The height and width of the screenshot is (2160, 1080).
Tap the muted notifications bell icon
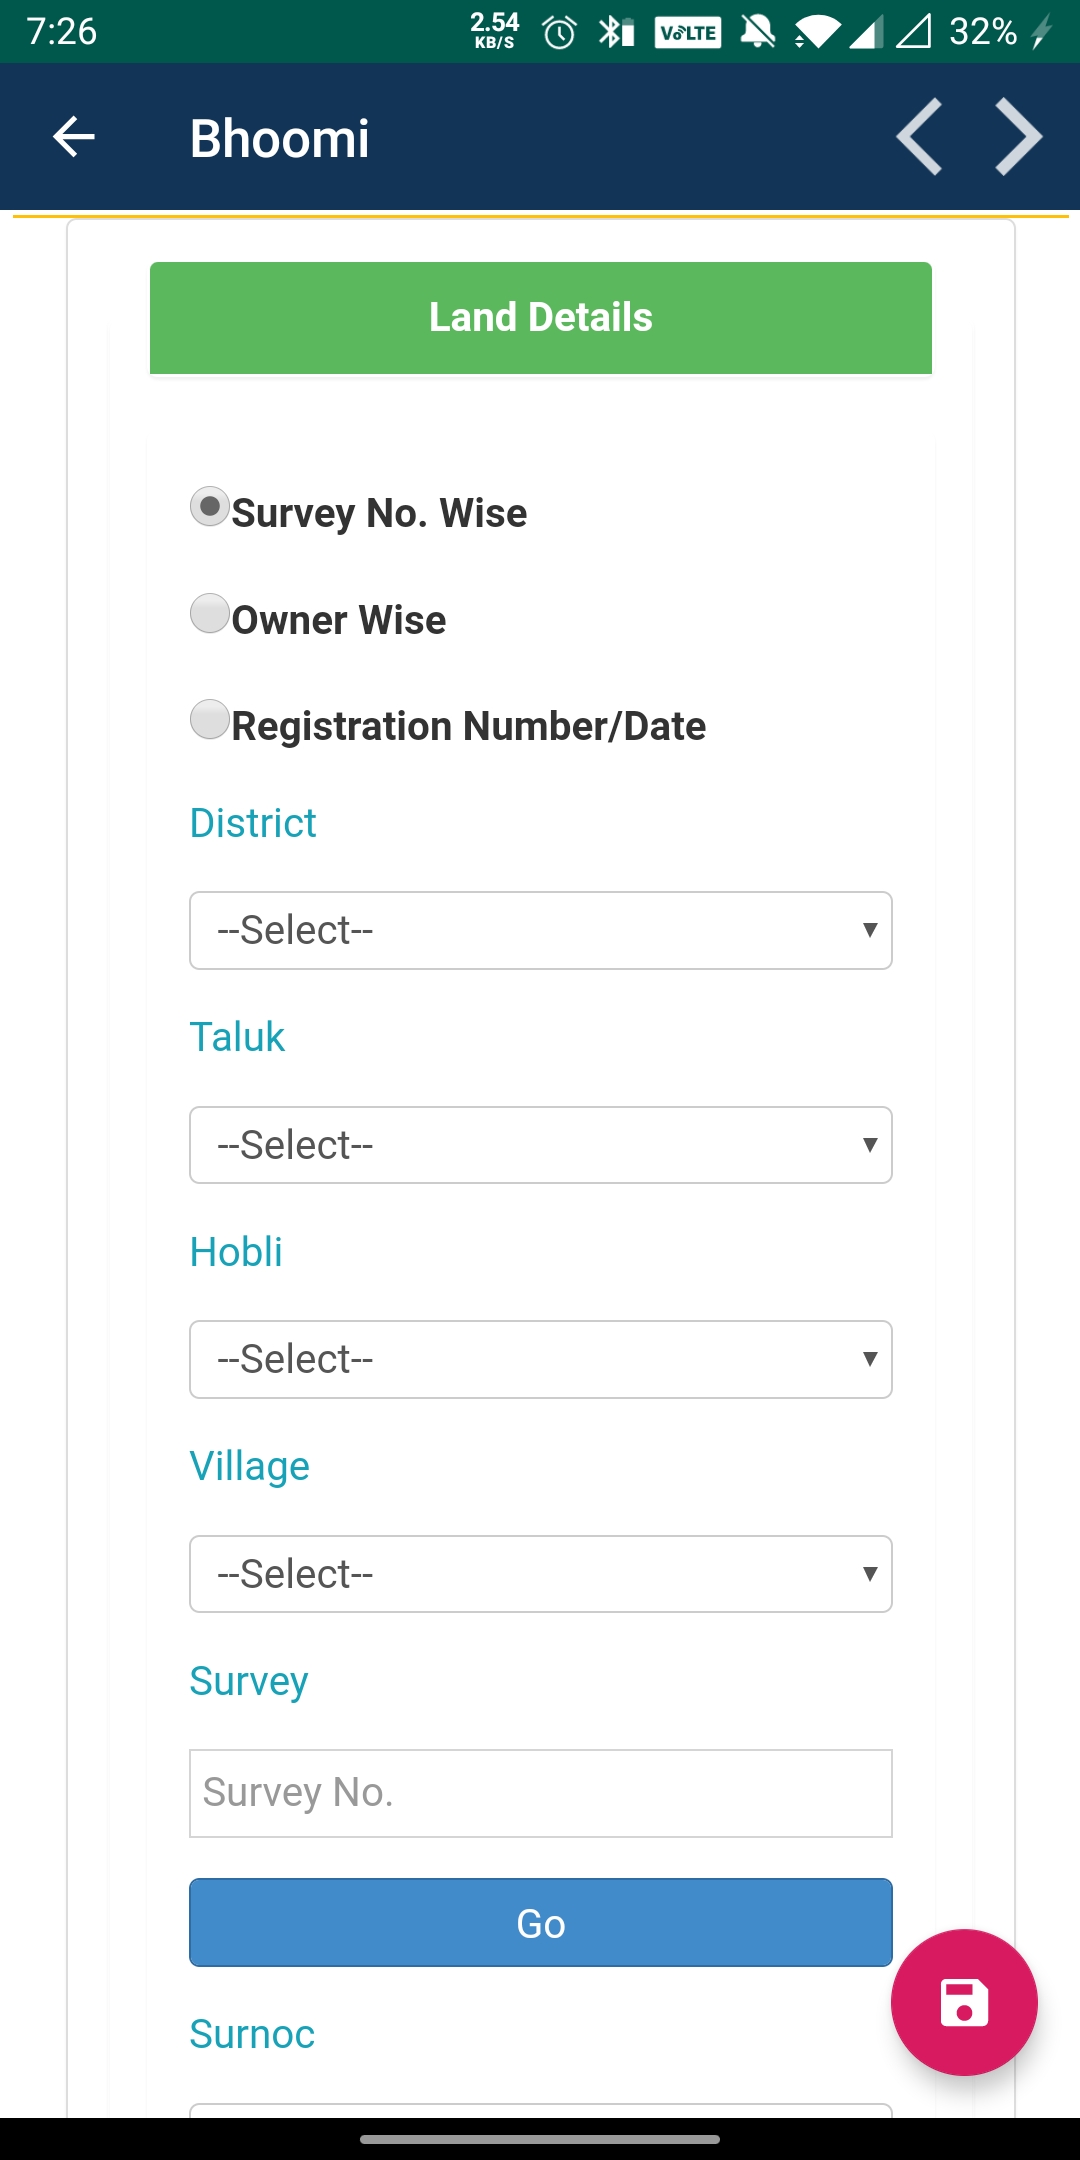click(x=758, y=32)
